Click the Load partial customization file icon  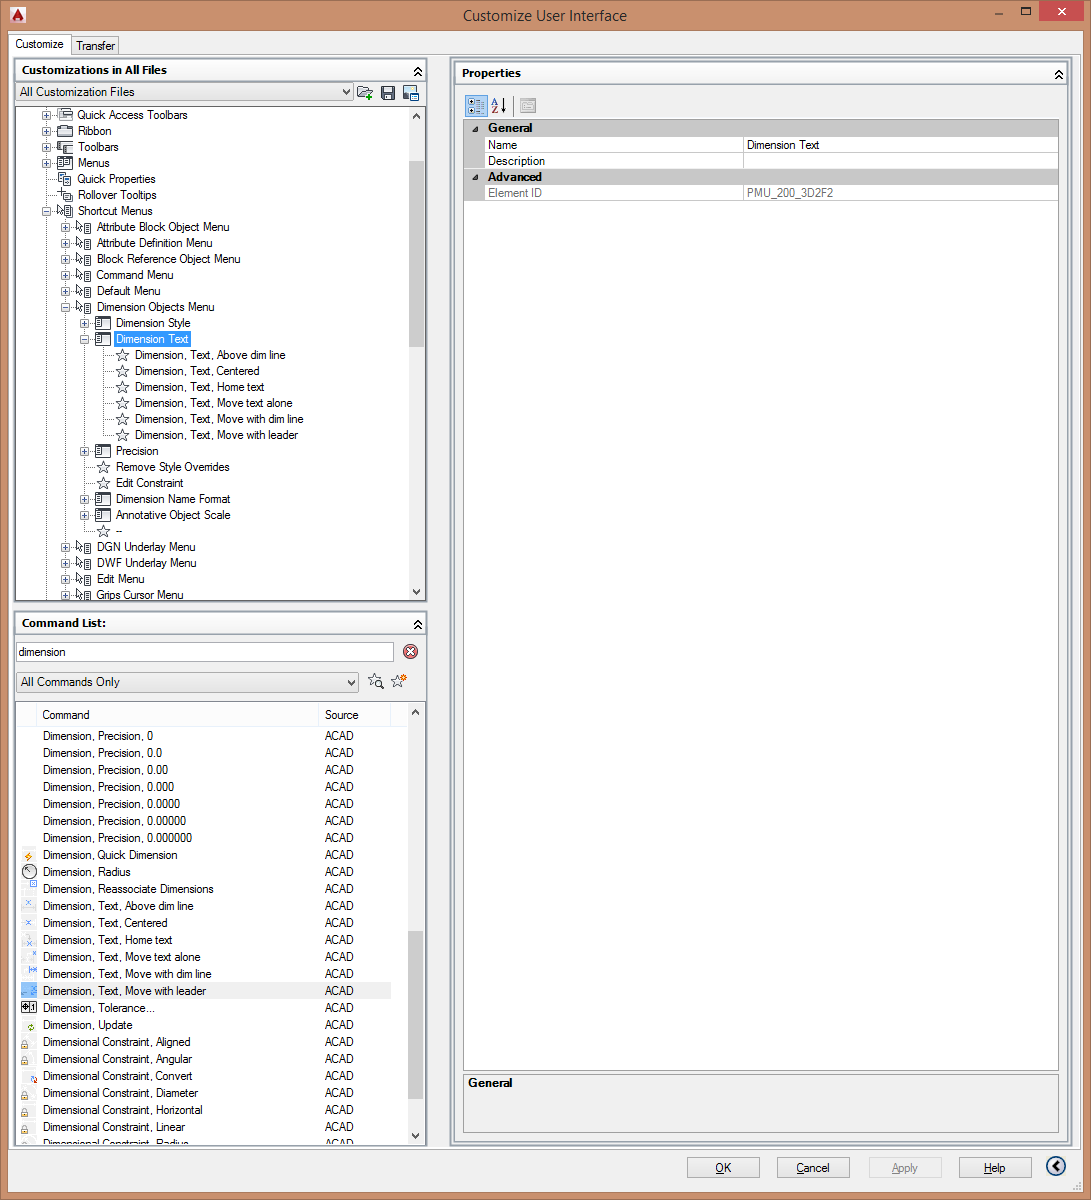365,92
